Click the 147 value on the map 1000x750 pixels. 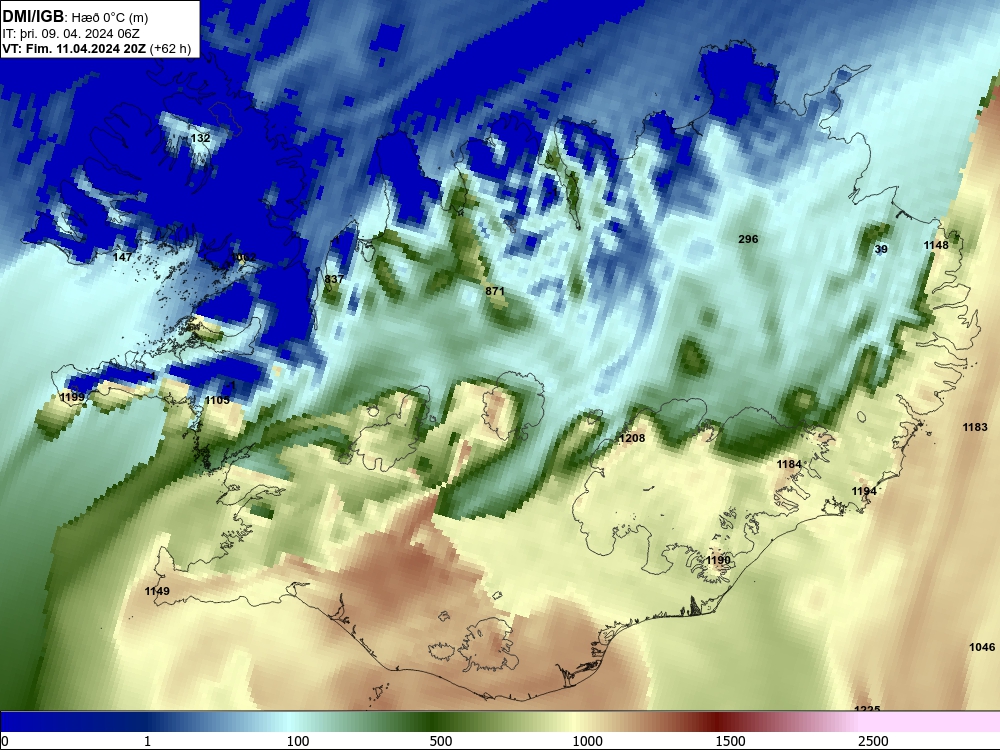[122, 257]
